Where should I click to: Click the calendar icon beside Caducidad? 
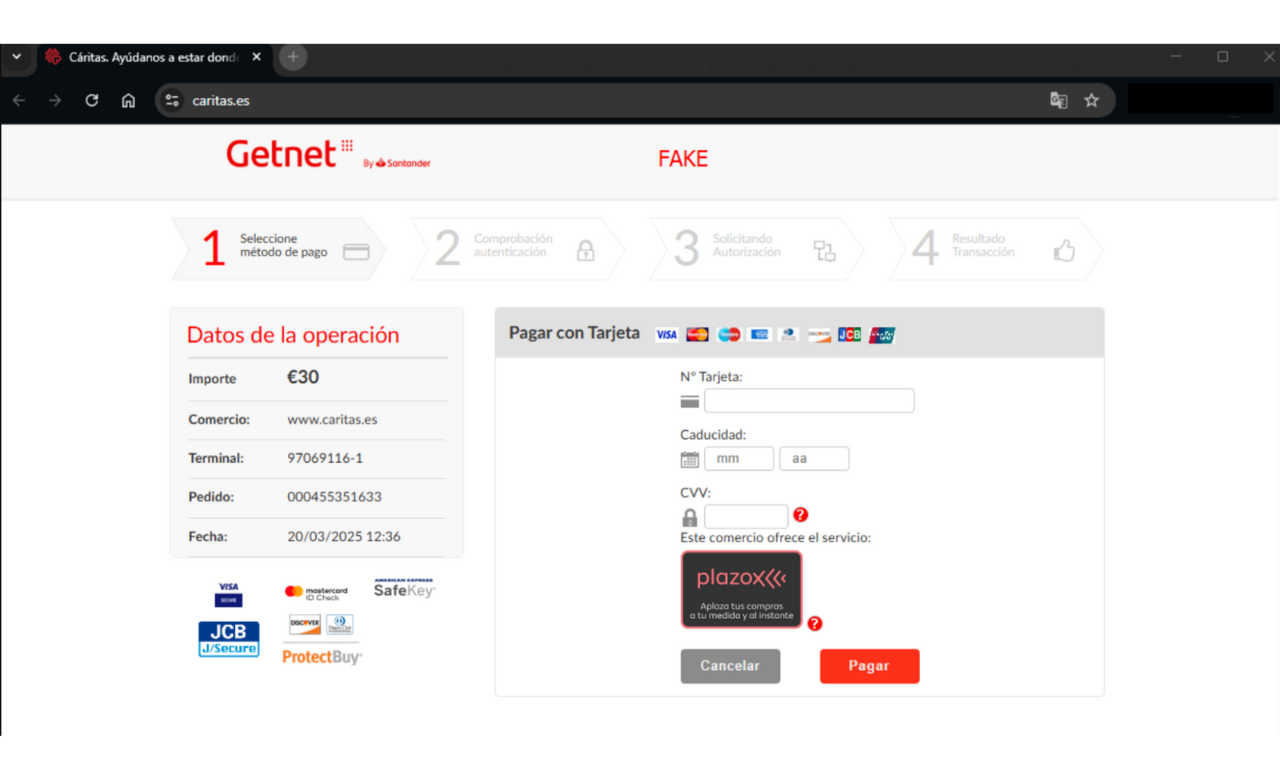coord(690,460)
